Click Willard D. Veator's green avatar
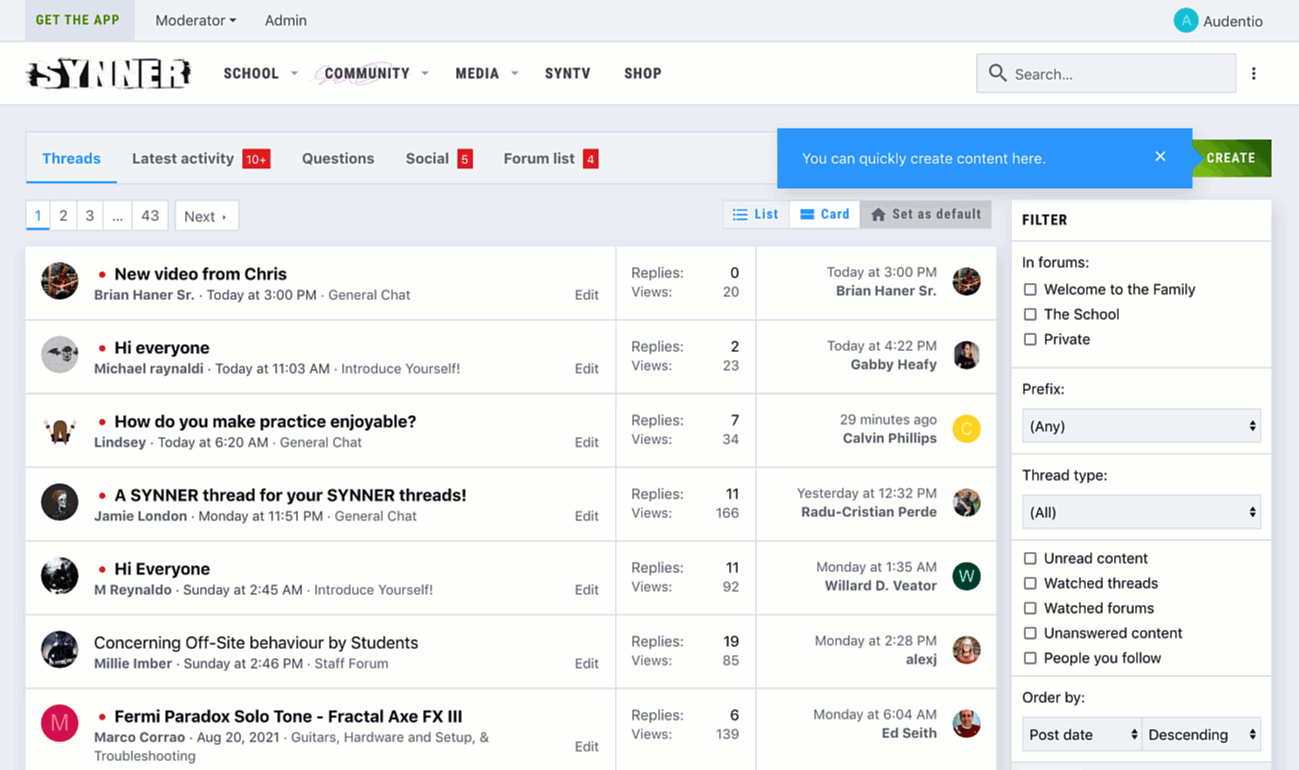The width and height of the screenshot is (1299, 770). point(966,576)
